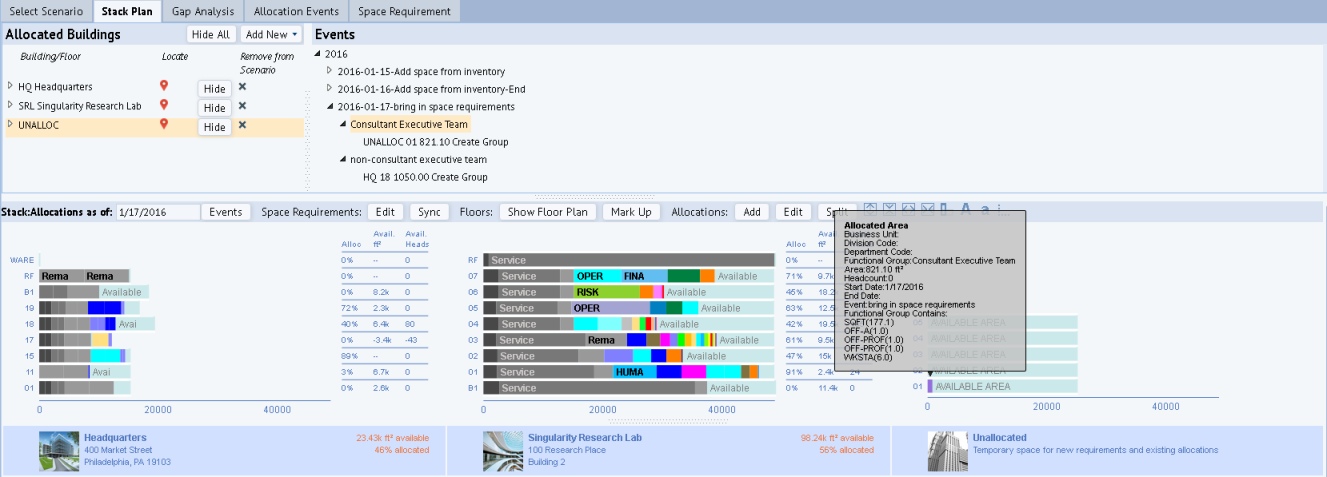Hide the SRL Singularity Research Lab stack

214,108
